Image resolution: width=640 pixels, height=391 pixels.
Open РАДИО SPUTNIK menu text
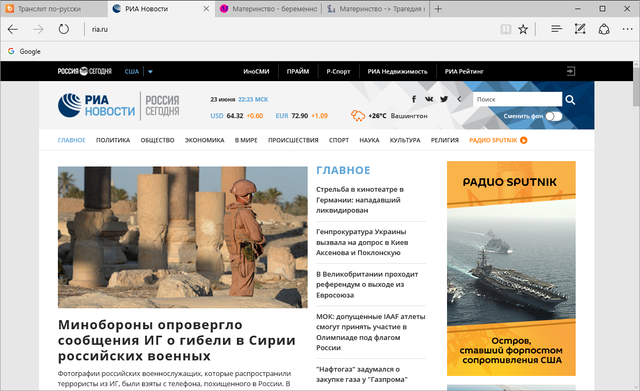tap(493, 140)
